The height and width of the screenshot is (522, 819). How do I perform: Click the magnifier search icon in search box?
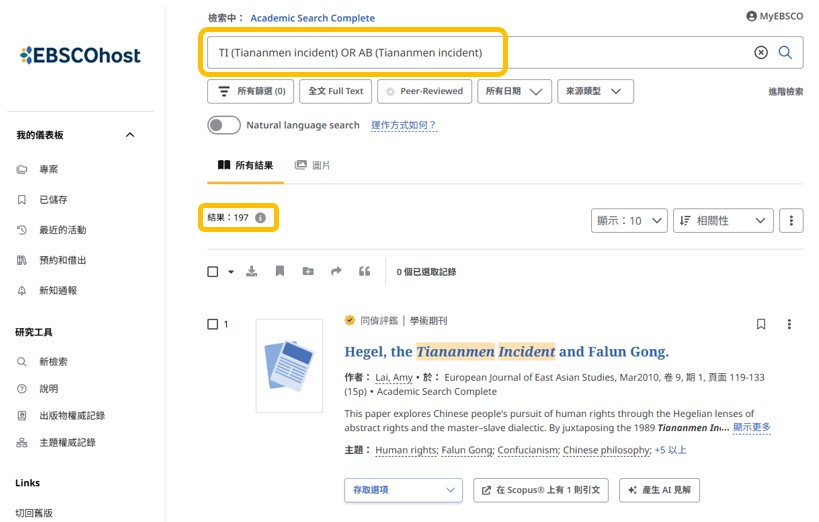click(785, 53)
